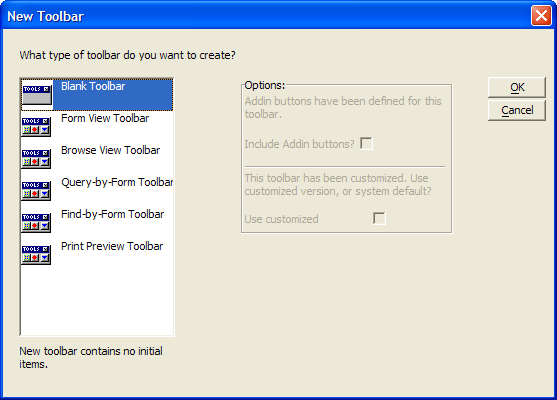Toggle the Include Addin buttons checkbox

366,144
